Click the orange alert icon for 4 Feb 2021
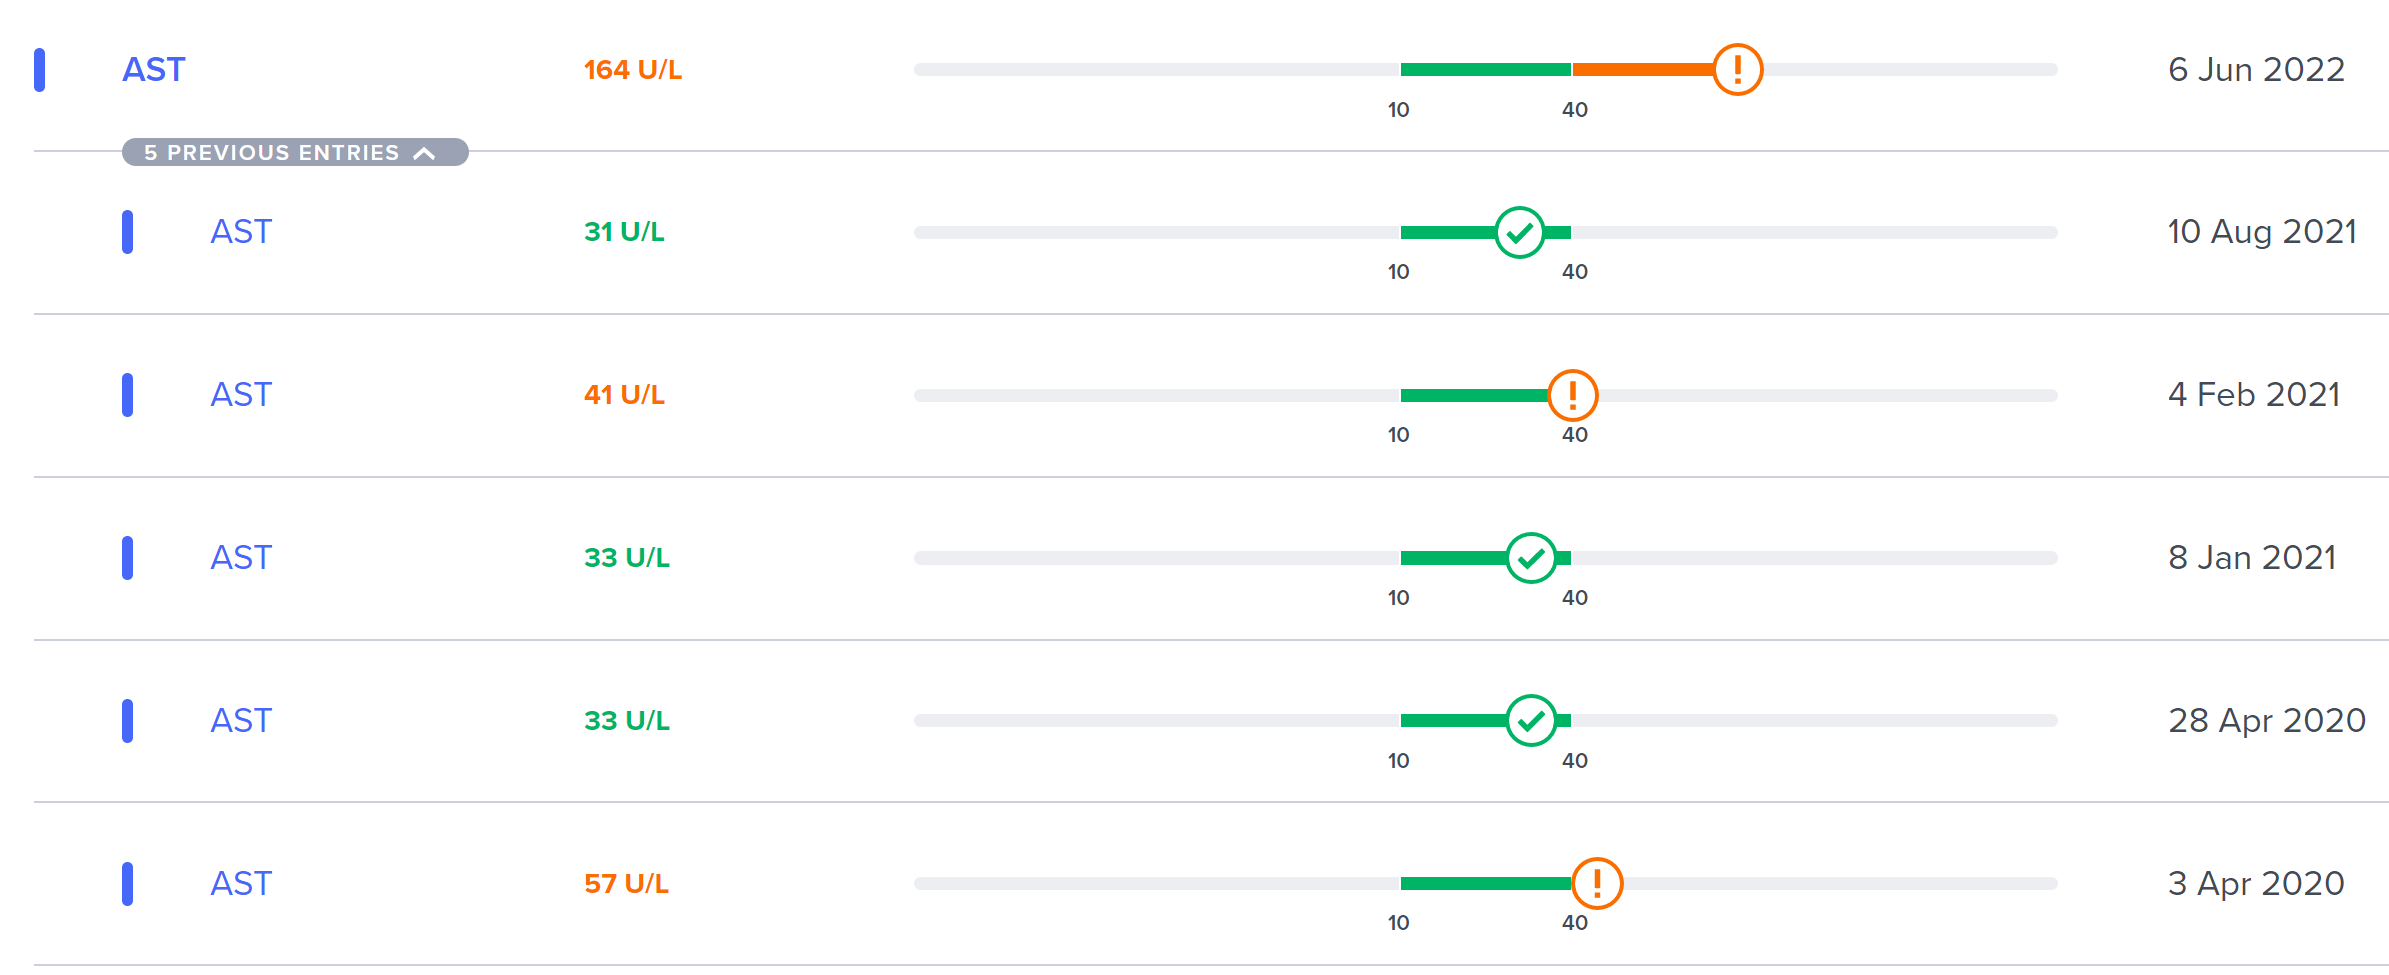 pyautogui.click(x=1573, y=395)
